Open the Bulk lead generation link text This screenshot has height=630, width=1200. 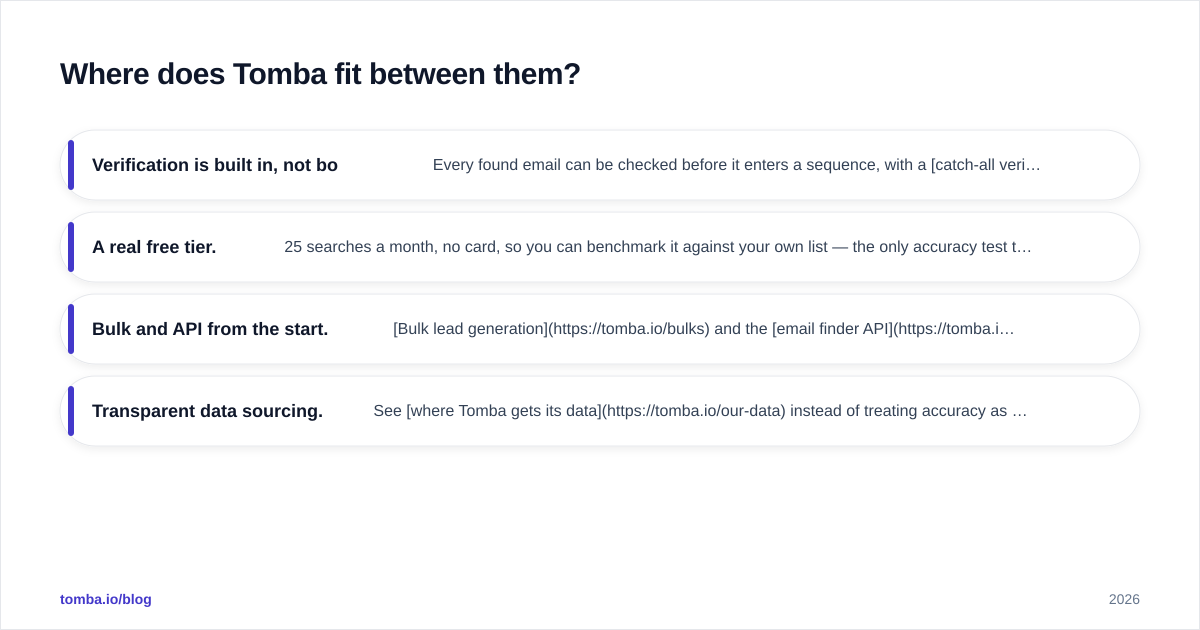click(470, 329)
